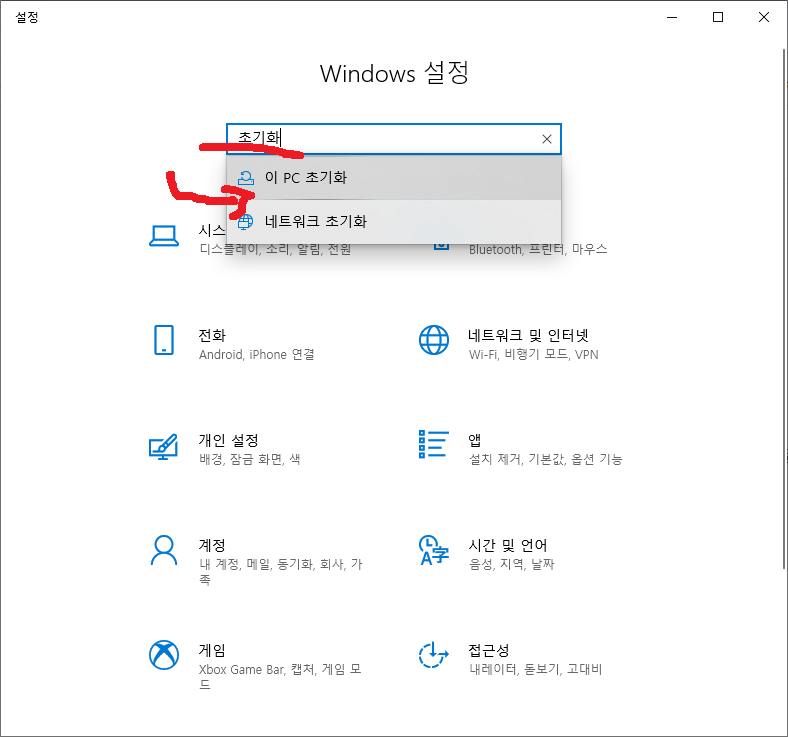
Task: Open 게임 settings category
Action: click(x=212, y=650)
